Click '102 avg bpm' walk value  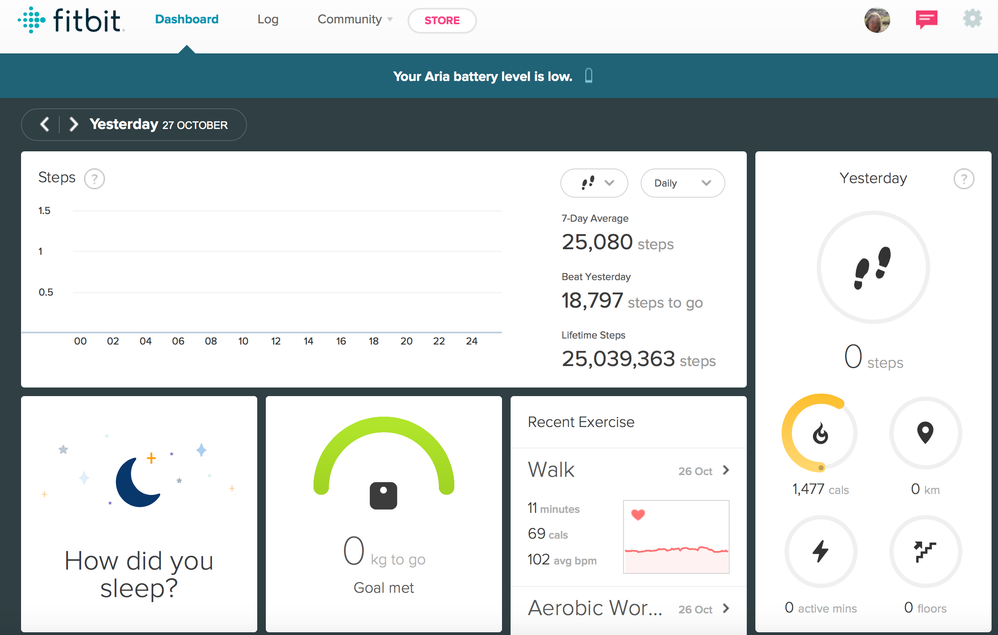tap(562, 560)
